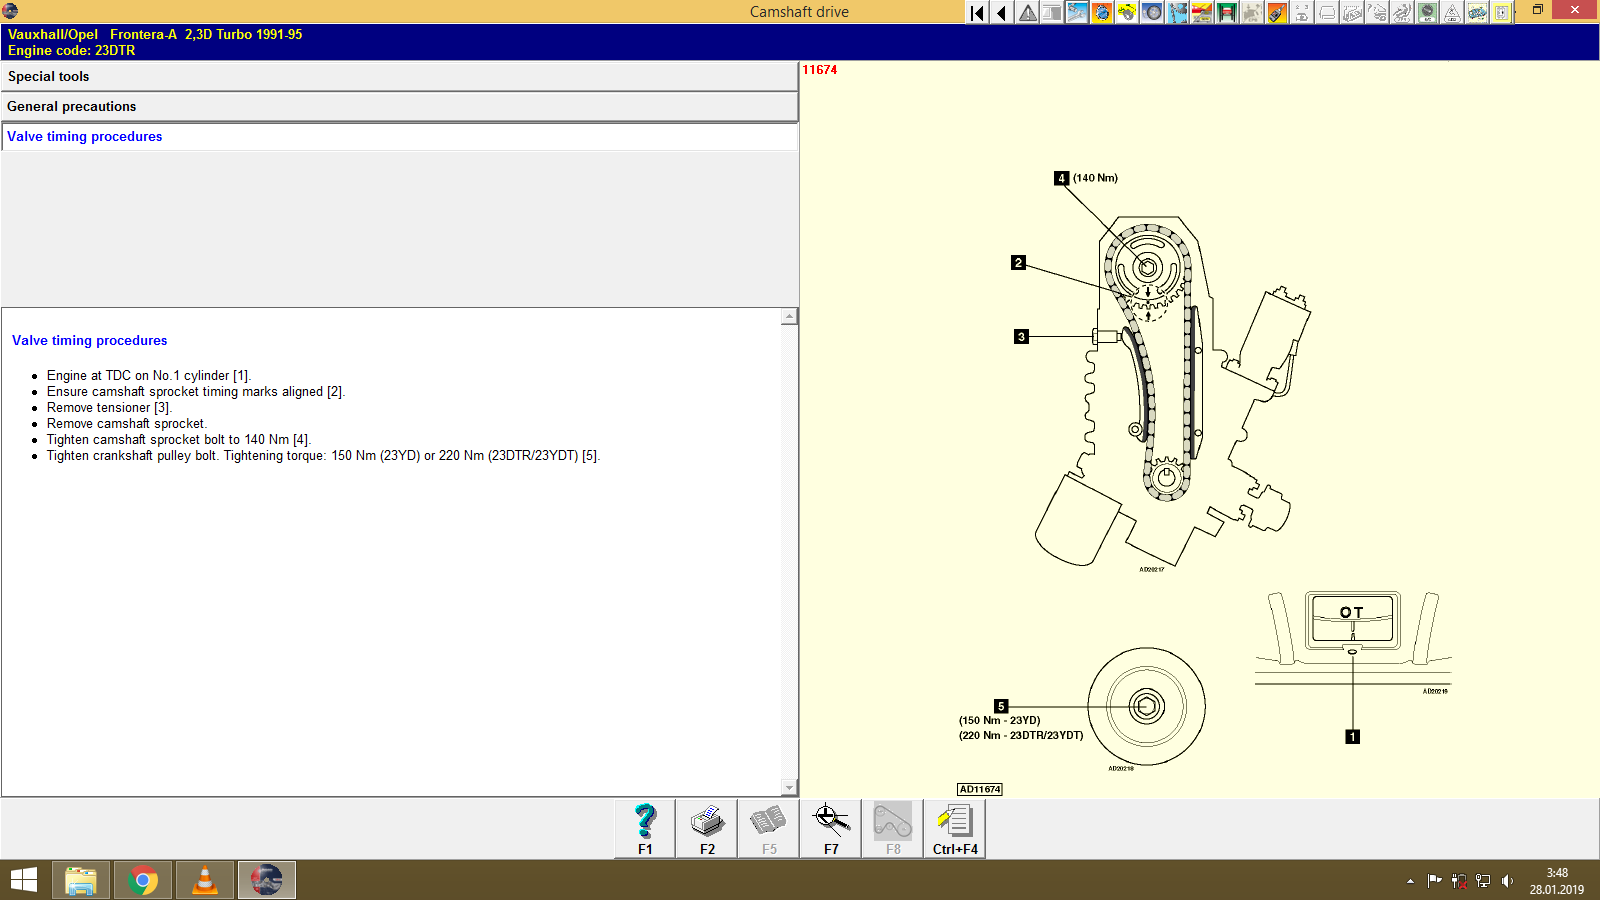This screenshot has width=1600, height=900.
Task: Select the Valve timing procedures tab heading
Action: [84, 136]
